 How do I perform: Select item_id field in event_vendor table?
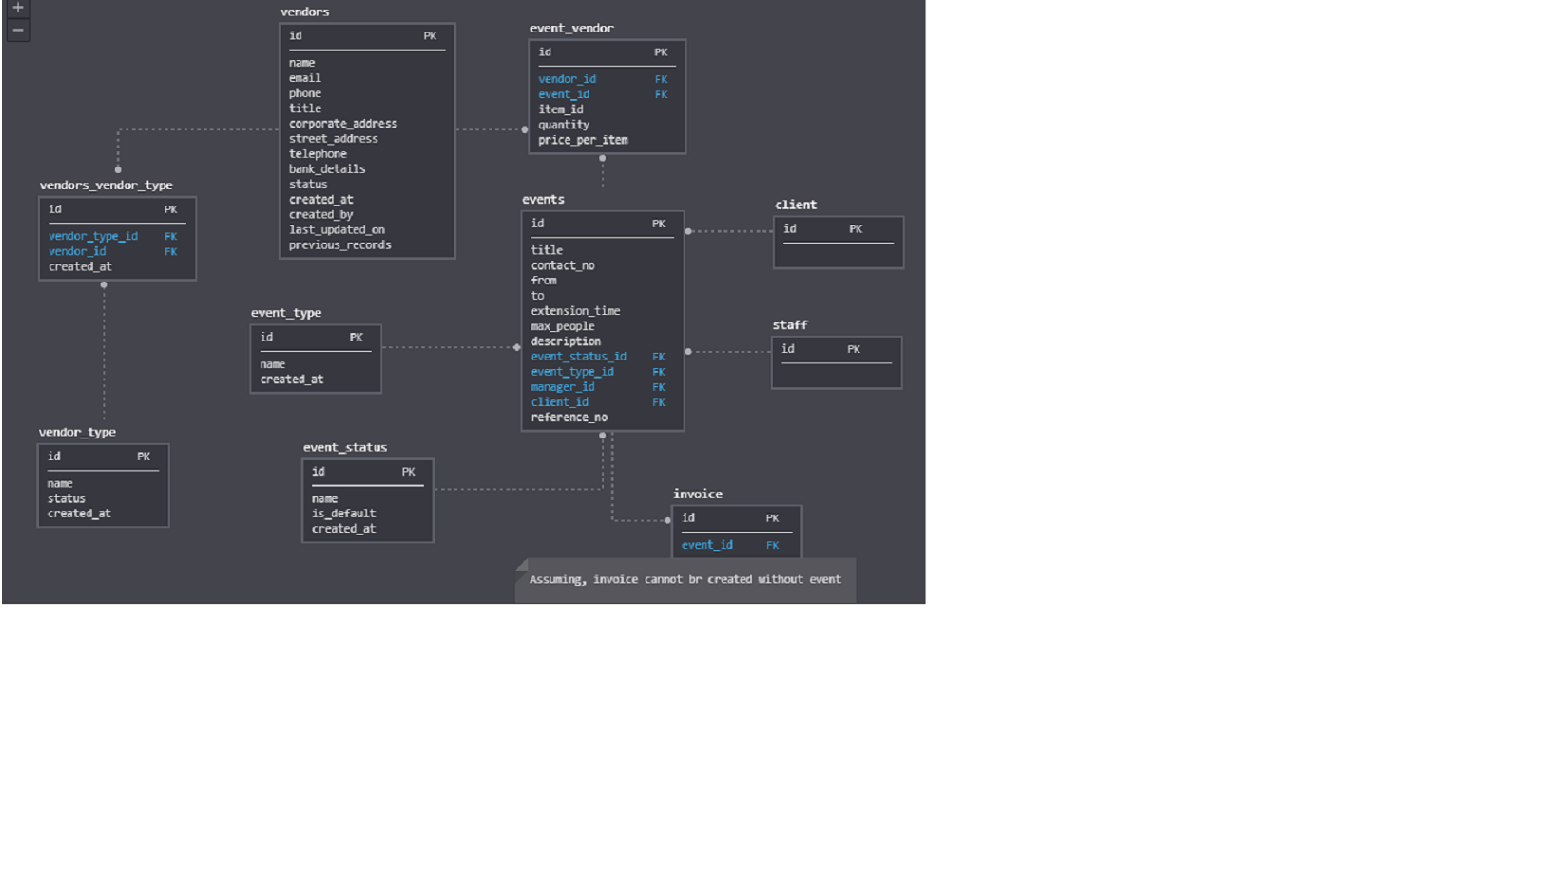click(561, 110)
